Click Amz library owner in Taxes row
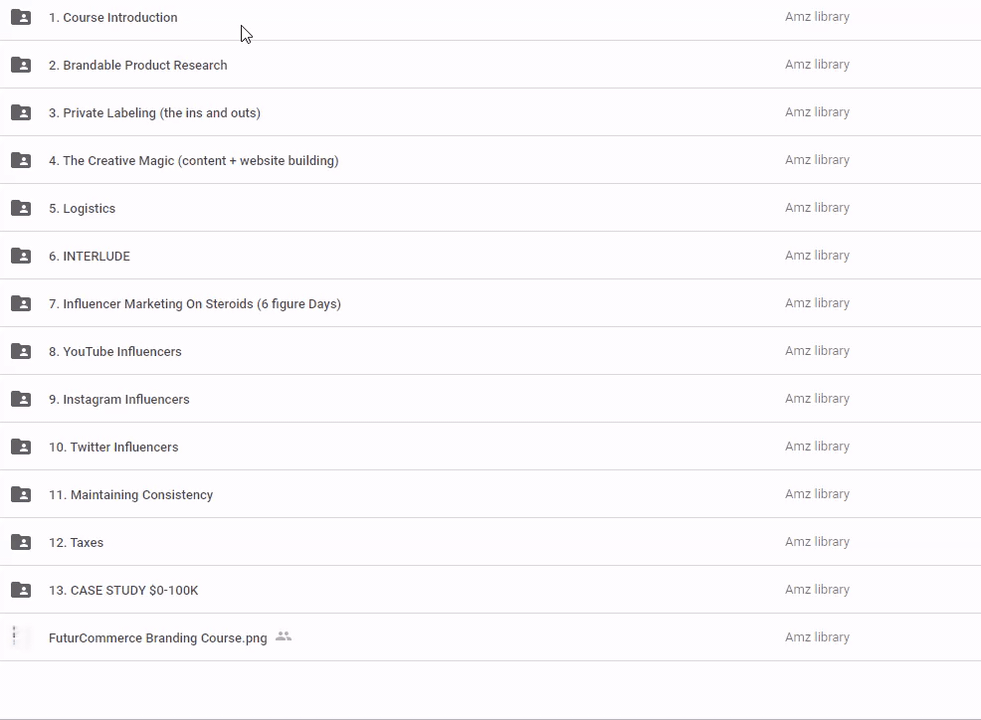 click(x=817, y=542)
